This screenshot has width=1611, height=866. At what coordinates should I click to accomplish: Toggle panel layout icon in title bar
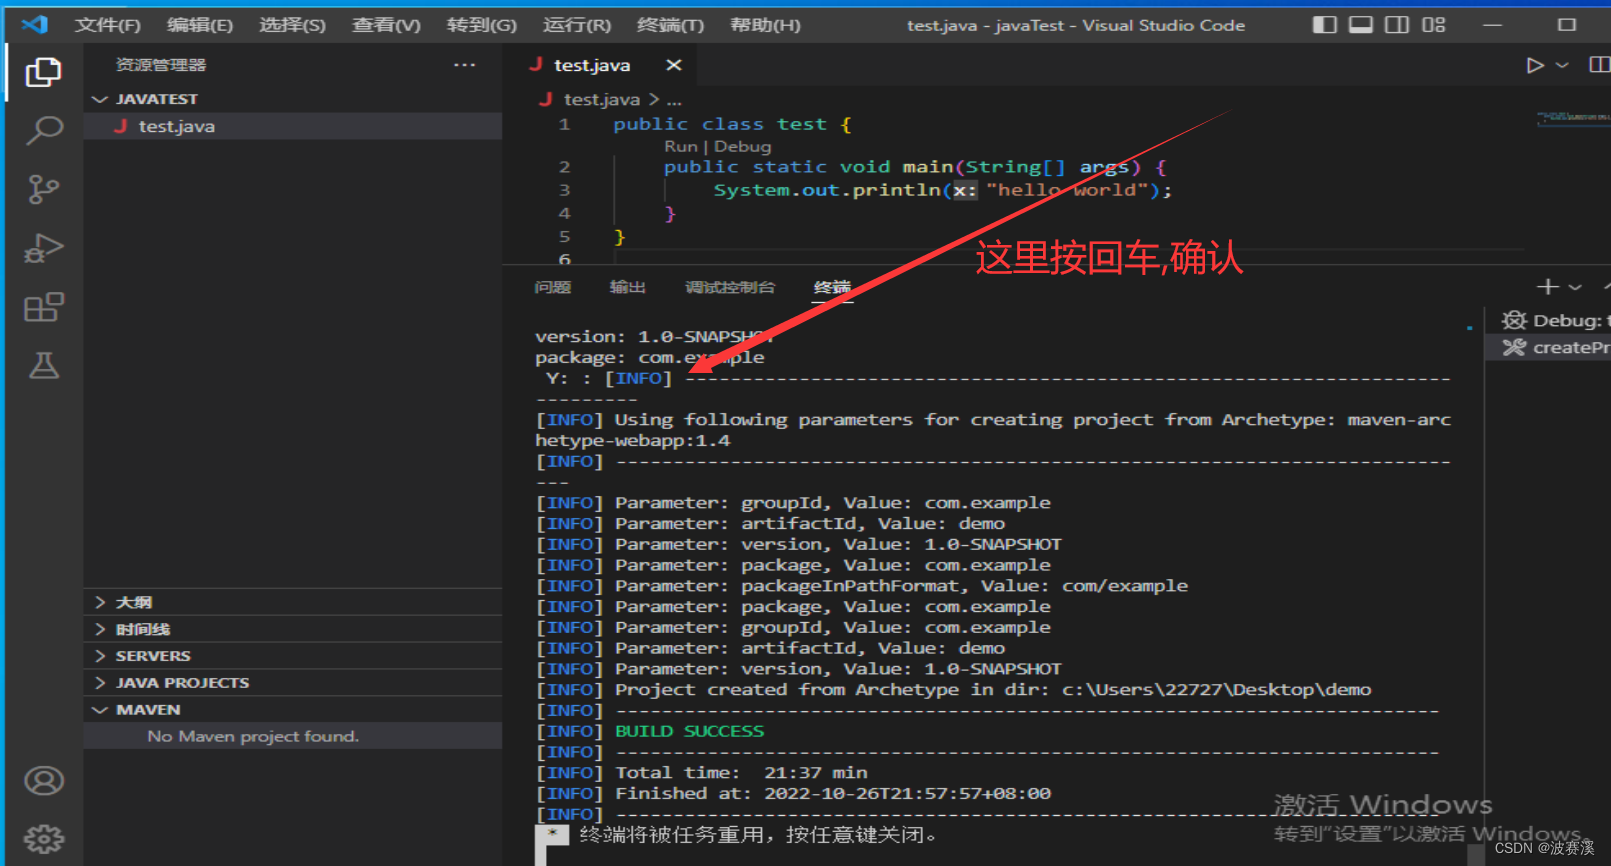tap(1361, 24)
